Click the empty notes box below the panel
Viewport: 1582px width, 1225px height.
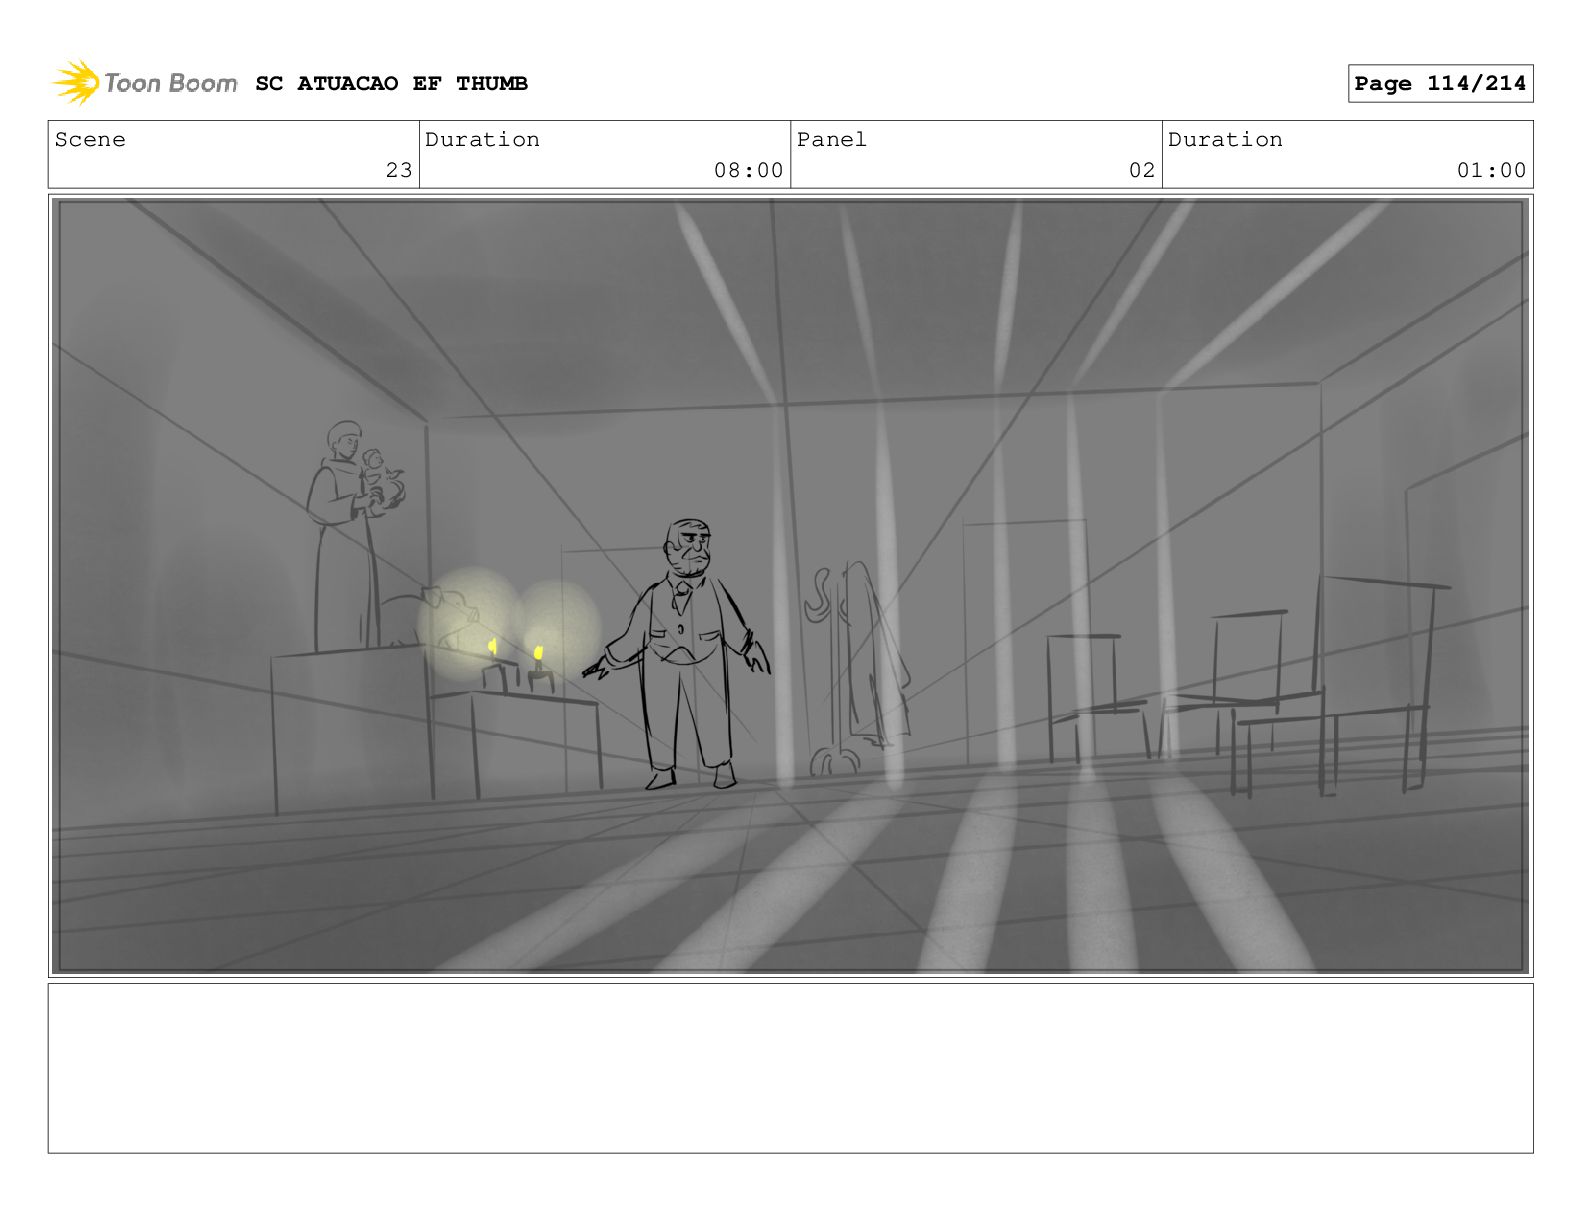point(791,1068)
